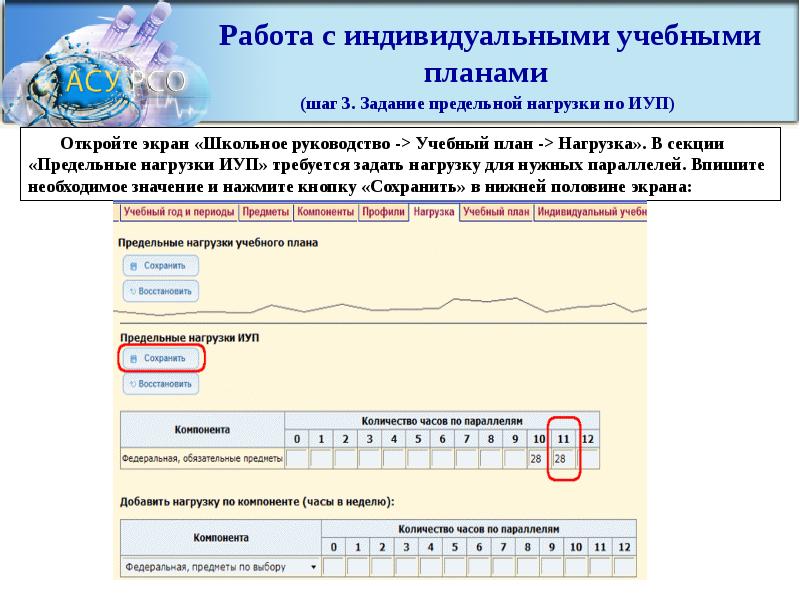Click Сохранить under Предельные нагрузки учебного плана

(x=160, y=266)
